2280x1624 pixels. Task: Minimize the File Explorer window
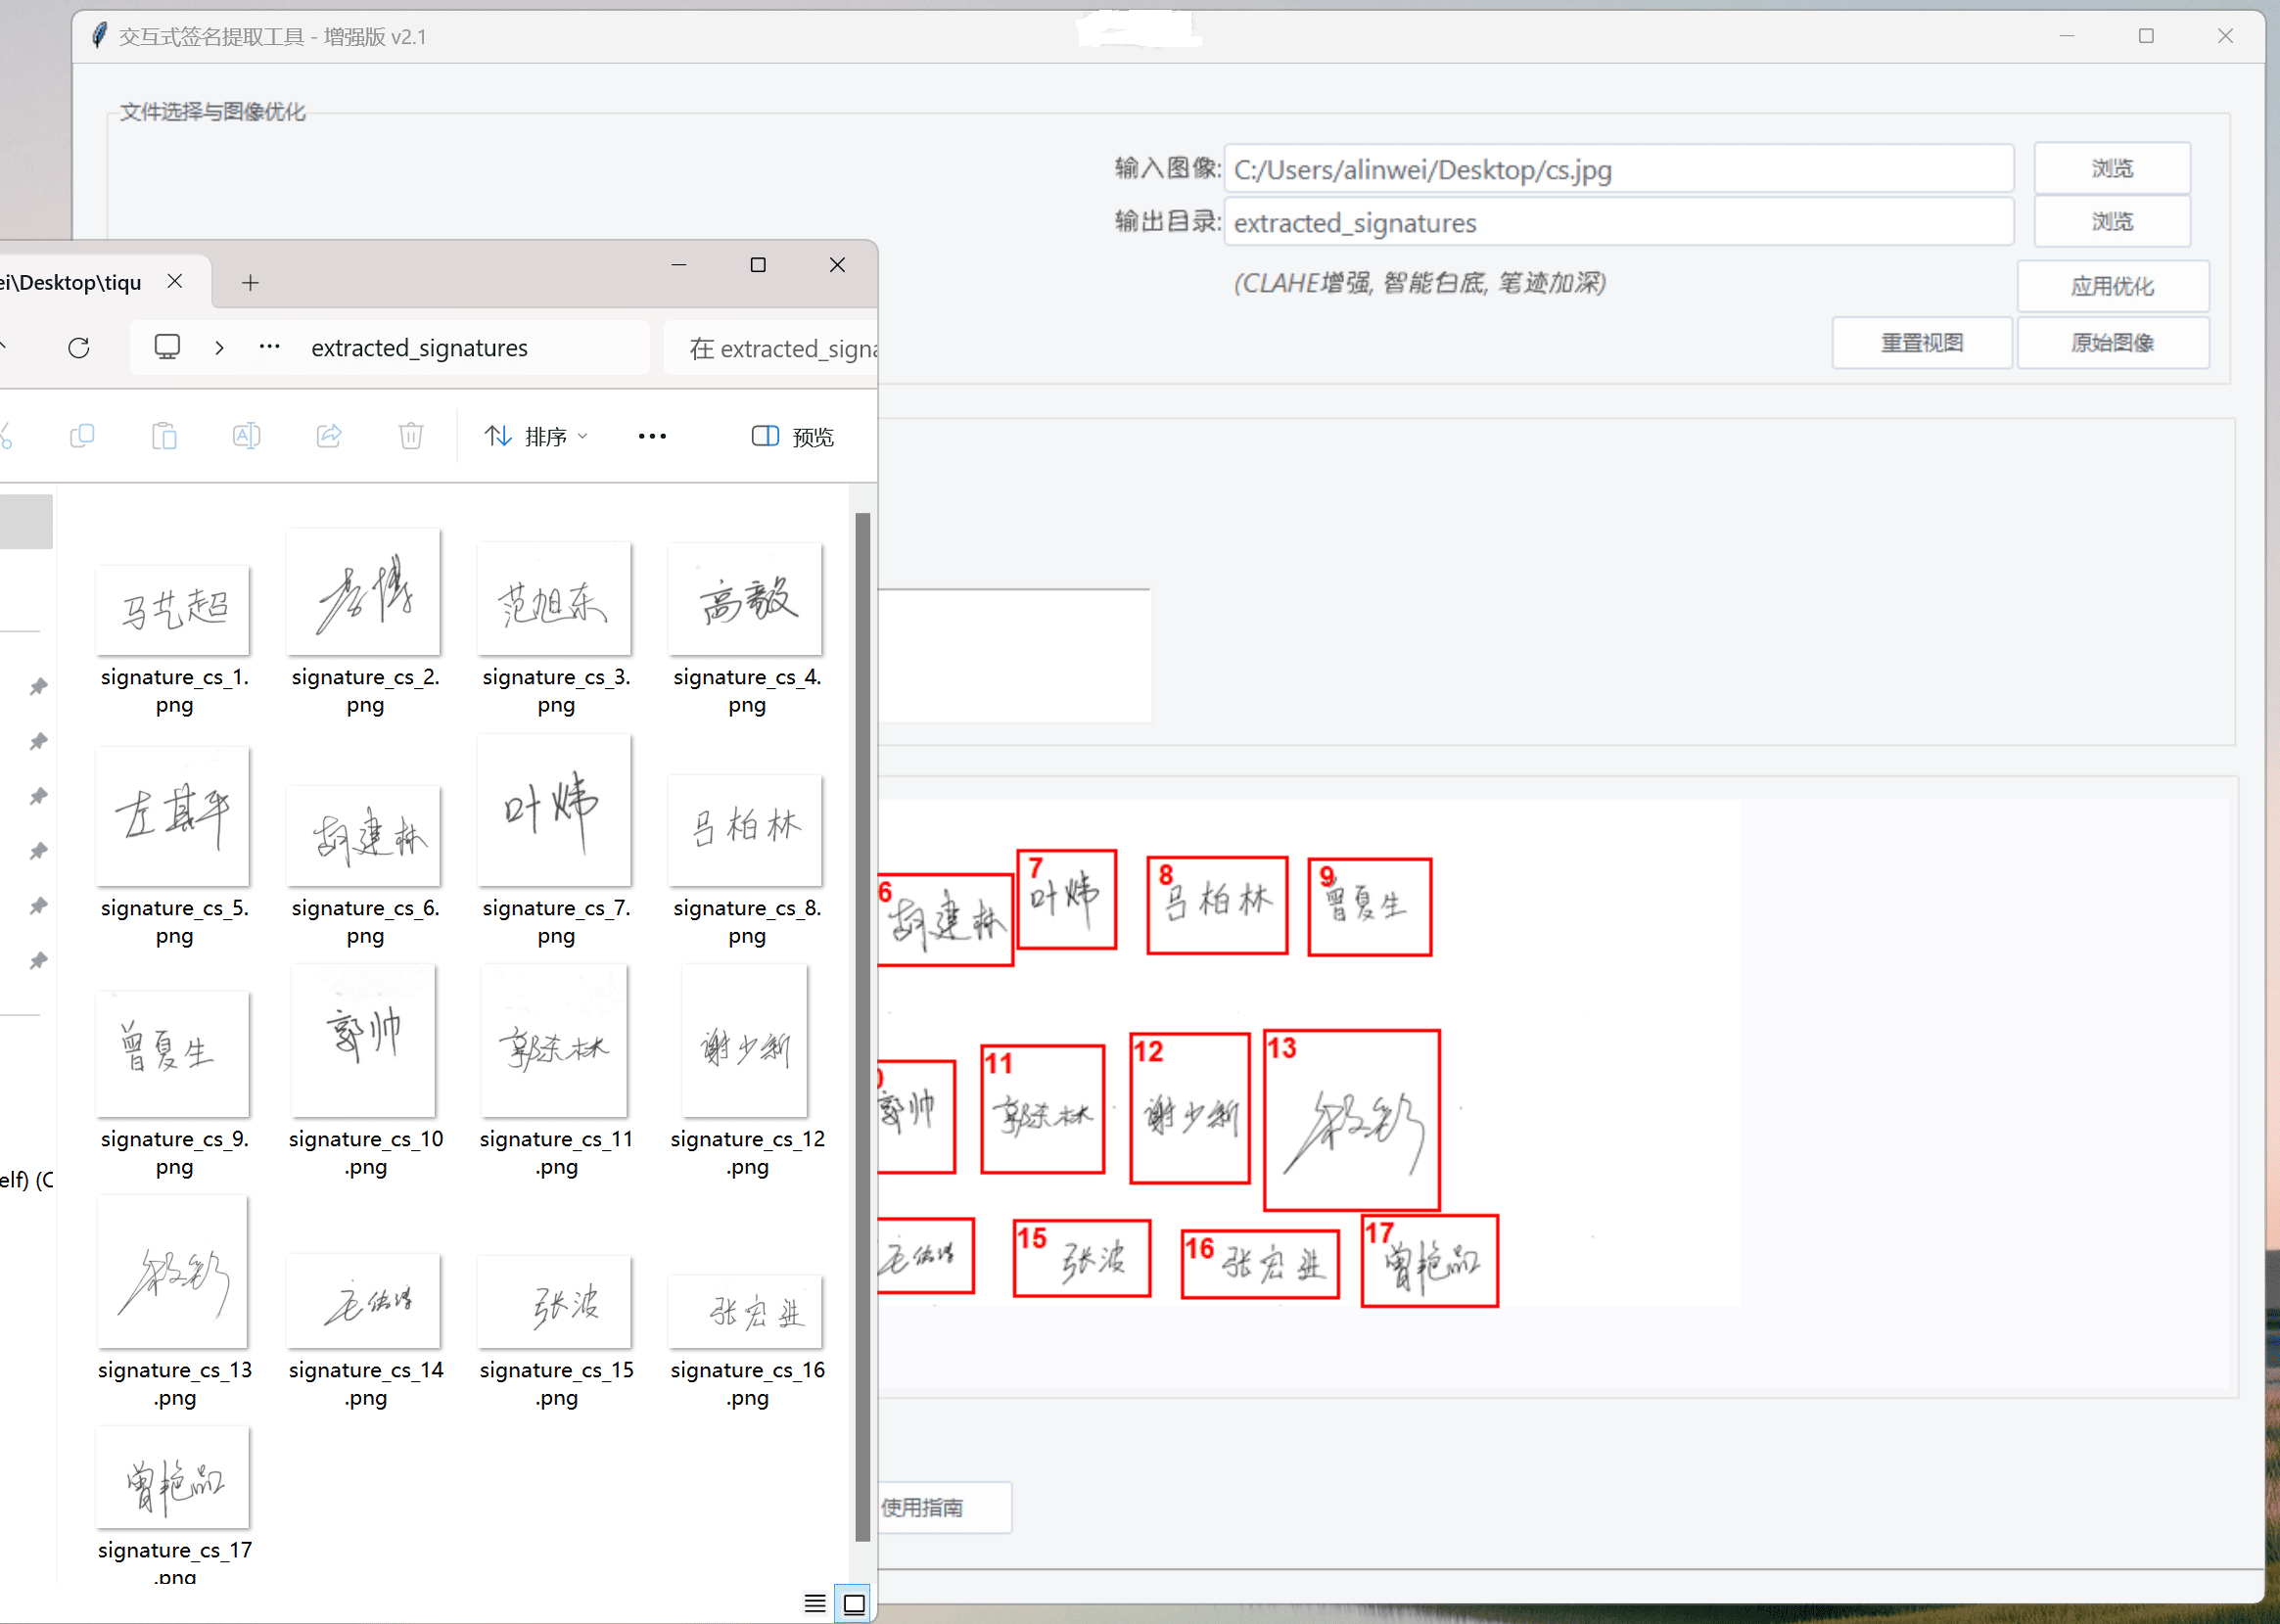[679, 265]
